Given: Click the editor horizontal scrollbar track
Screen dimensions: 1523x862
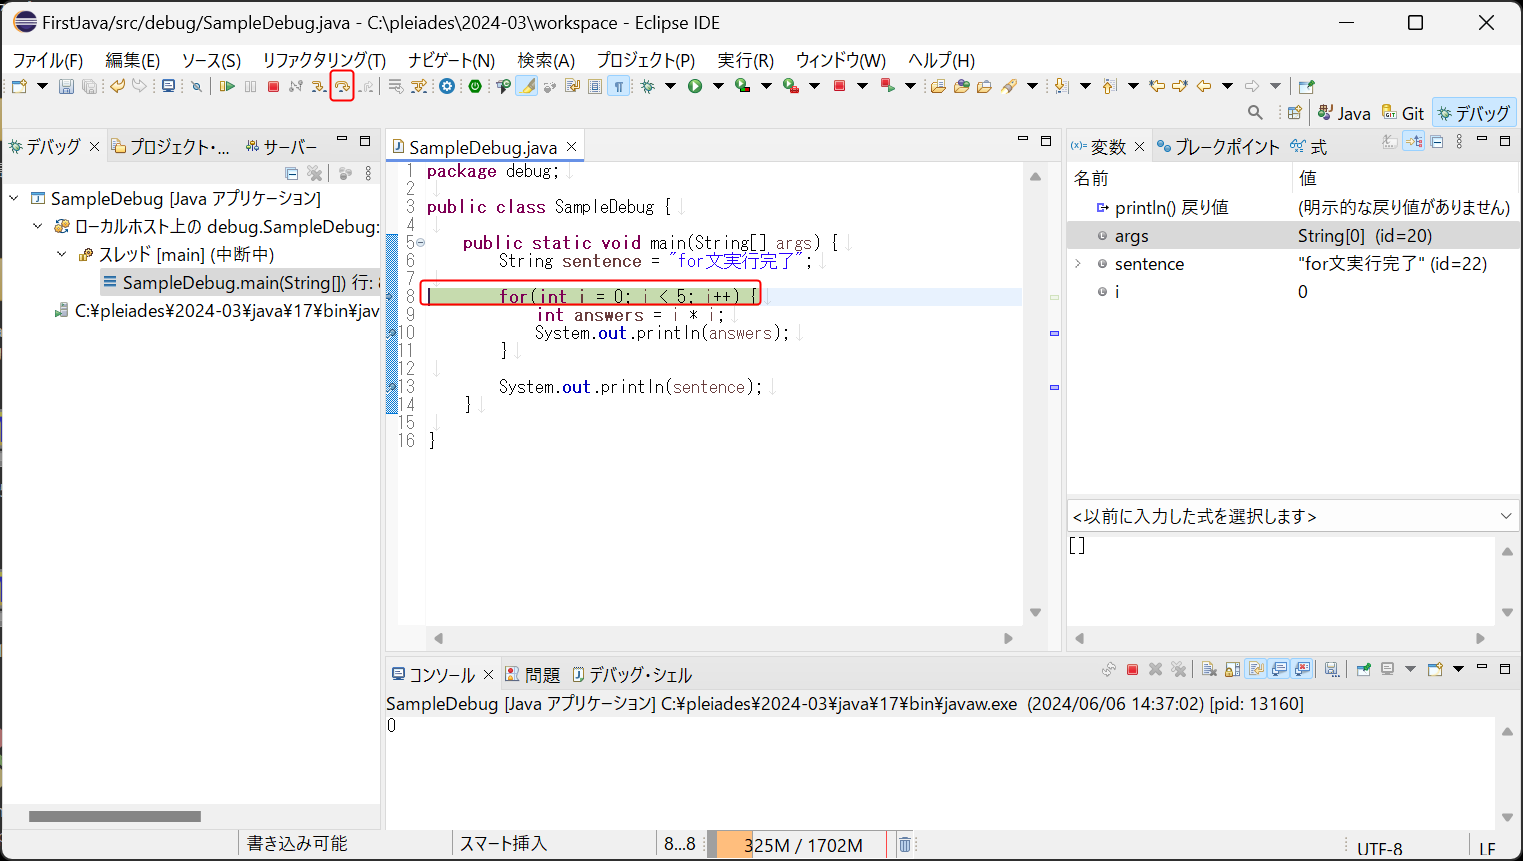Looking at the screenshot, I should click(x=723, y=638).
